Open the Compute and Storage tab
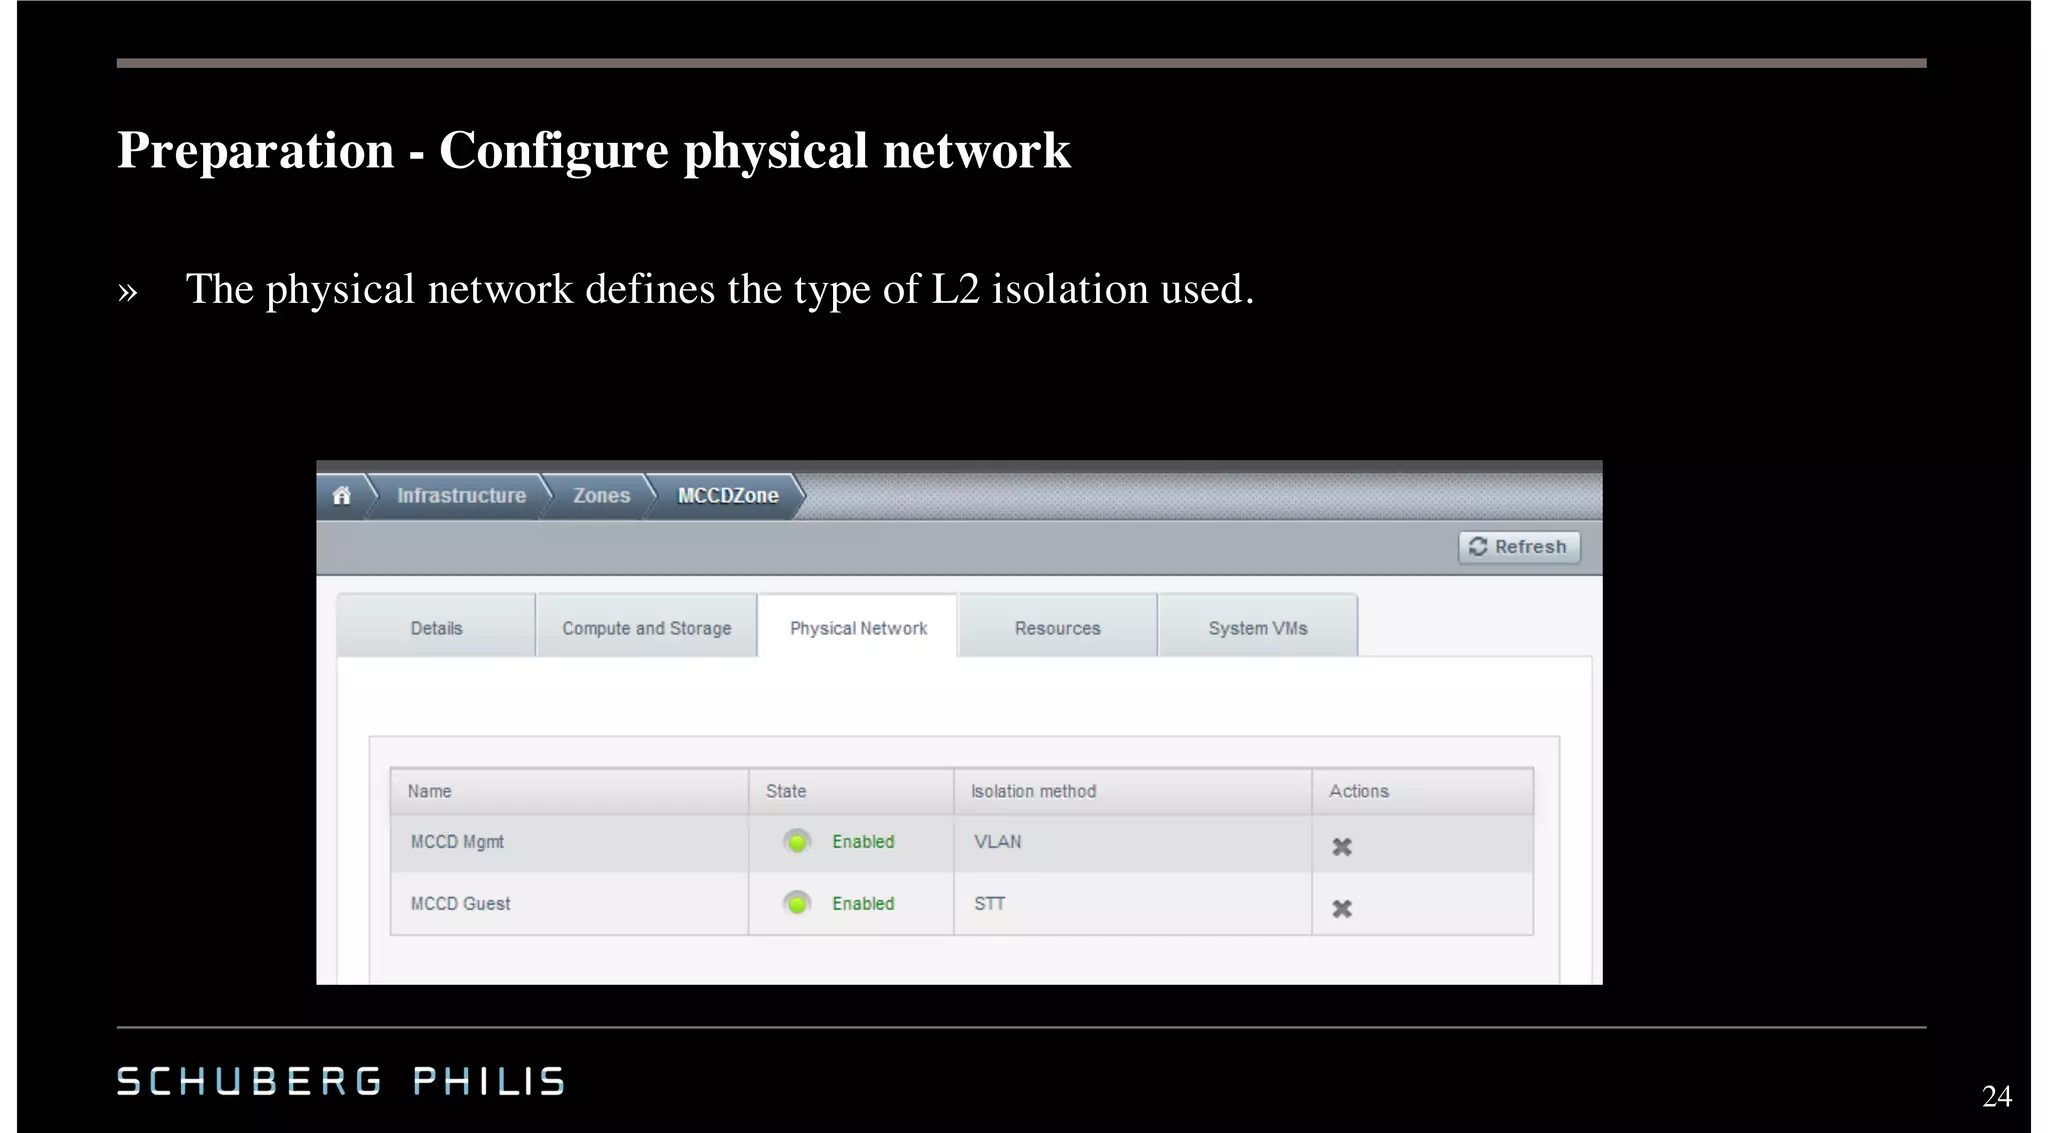Image resolution: width=2048 pixels, height=1133 pixels. [x=647, y=628]
